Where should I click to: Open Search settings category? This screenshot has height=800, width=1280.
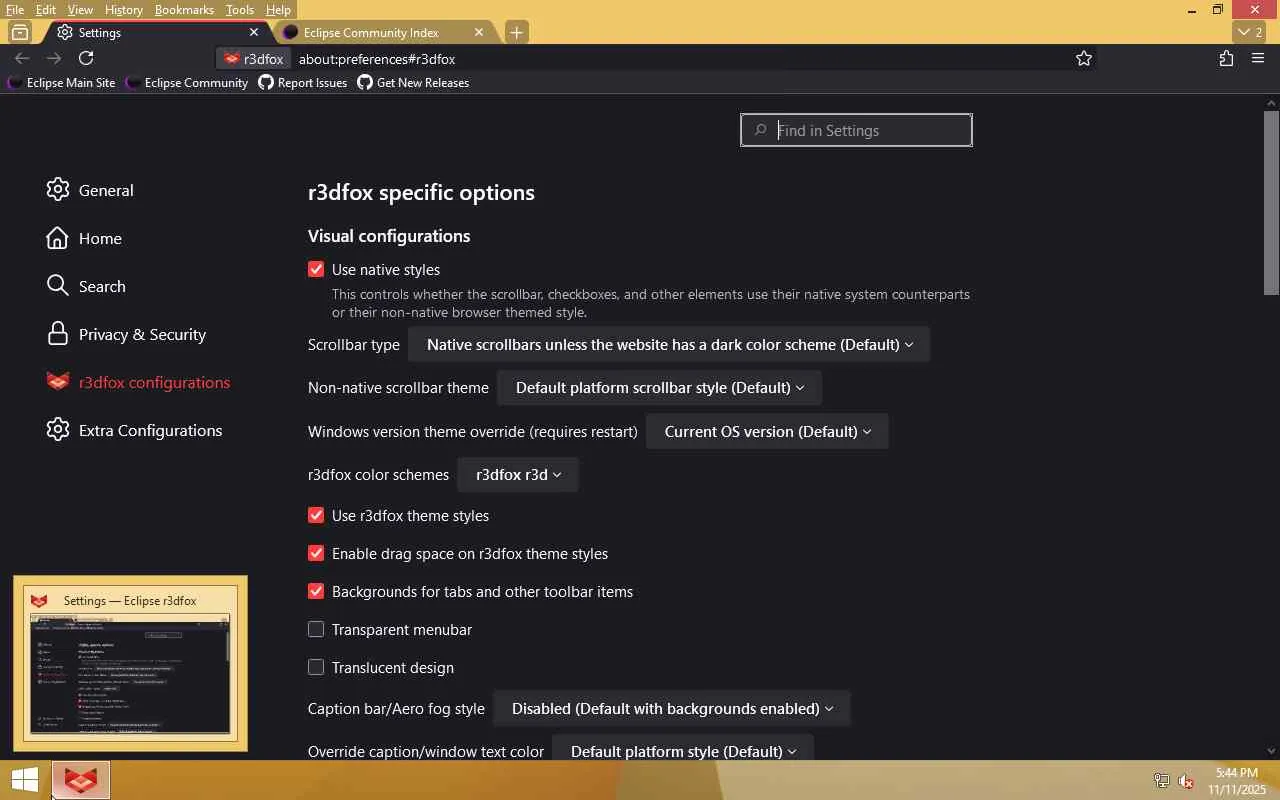tap(86, 286)
